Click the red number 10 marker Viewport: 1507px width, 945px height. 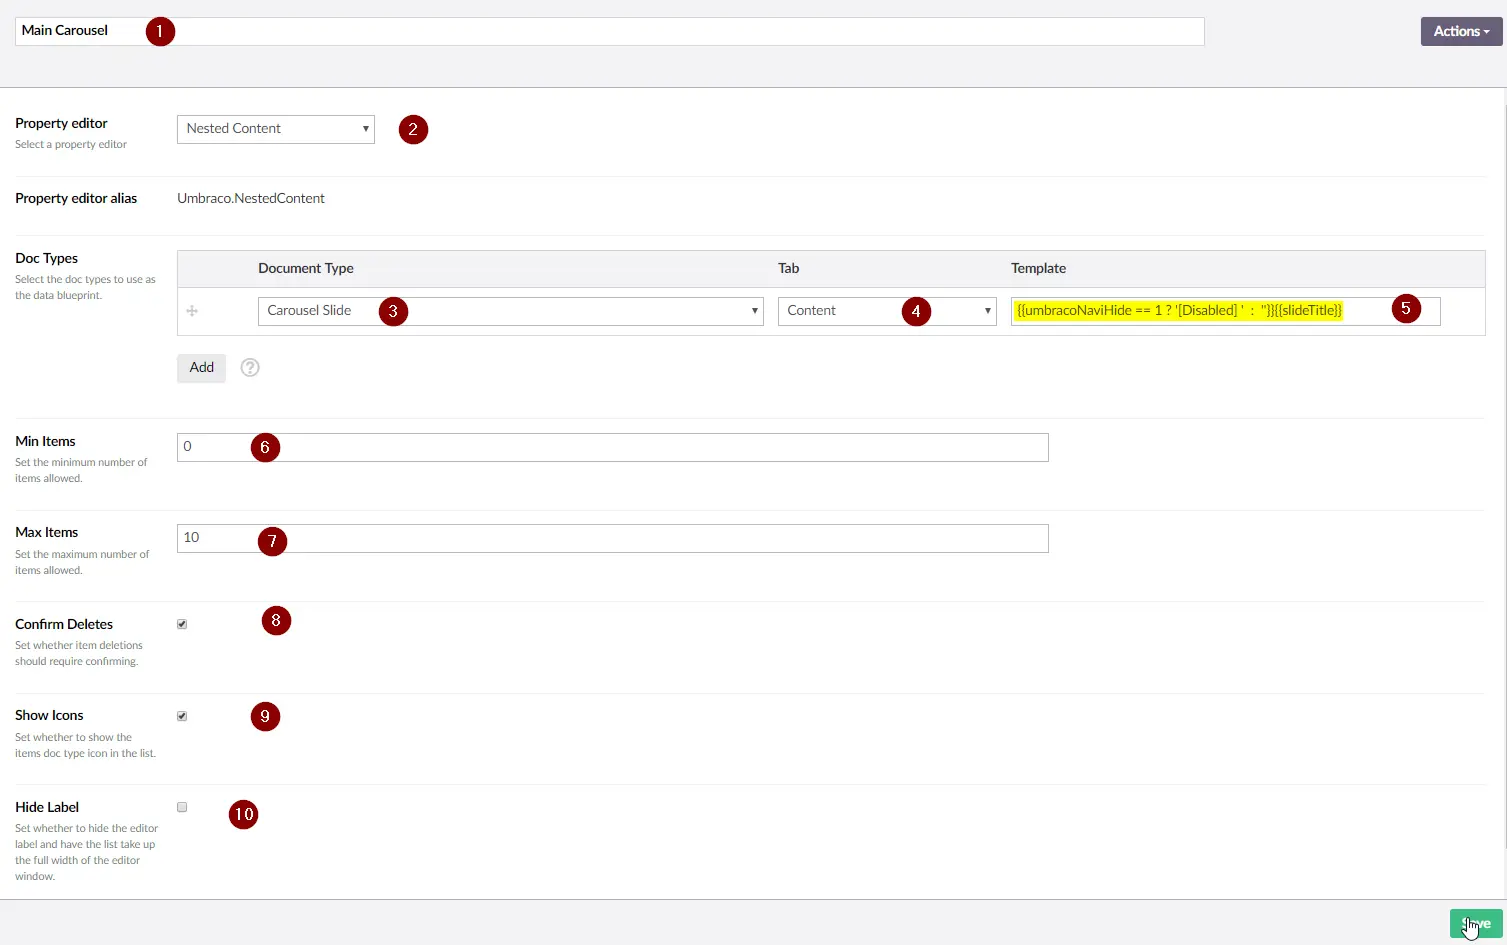coord(243,815)
